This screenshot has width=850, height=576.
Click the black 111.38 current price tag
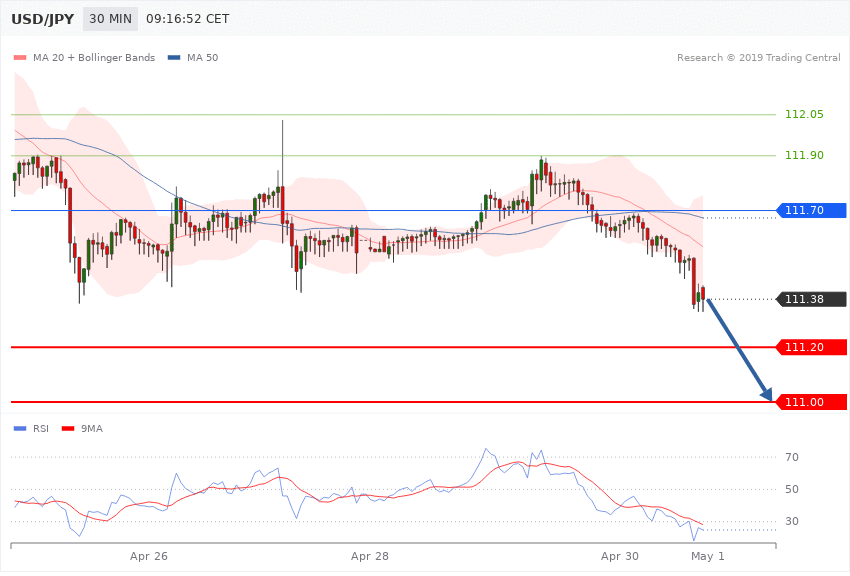point(811,299)
